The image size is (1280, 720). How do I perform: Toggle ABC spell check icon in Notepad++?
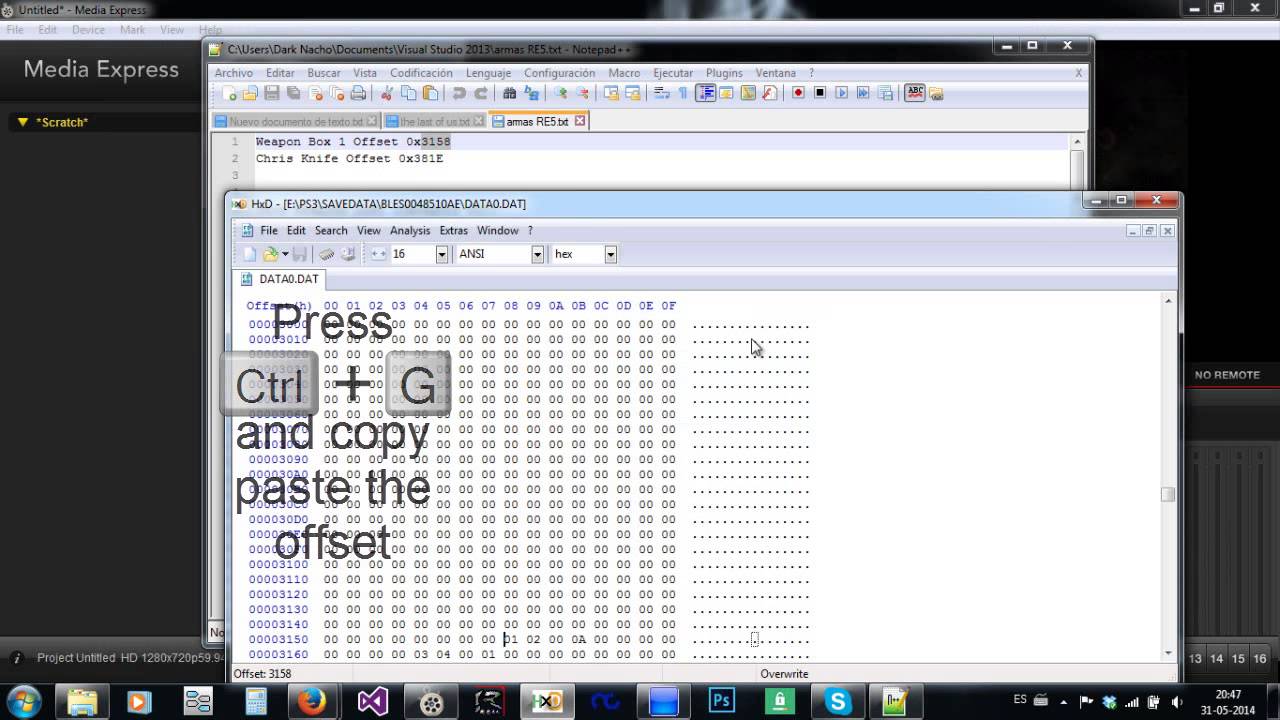tap(914, 93)
